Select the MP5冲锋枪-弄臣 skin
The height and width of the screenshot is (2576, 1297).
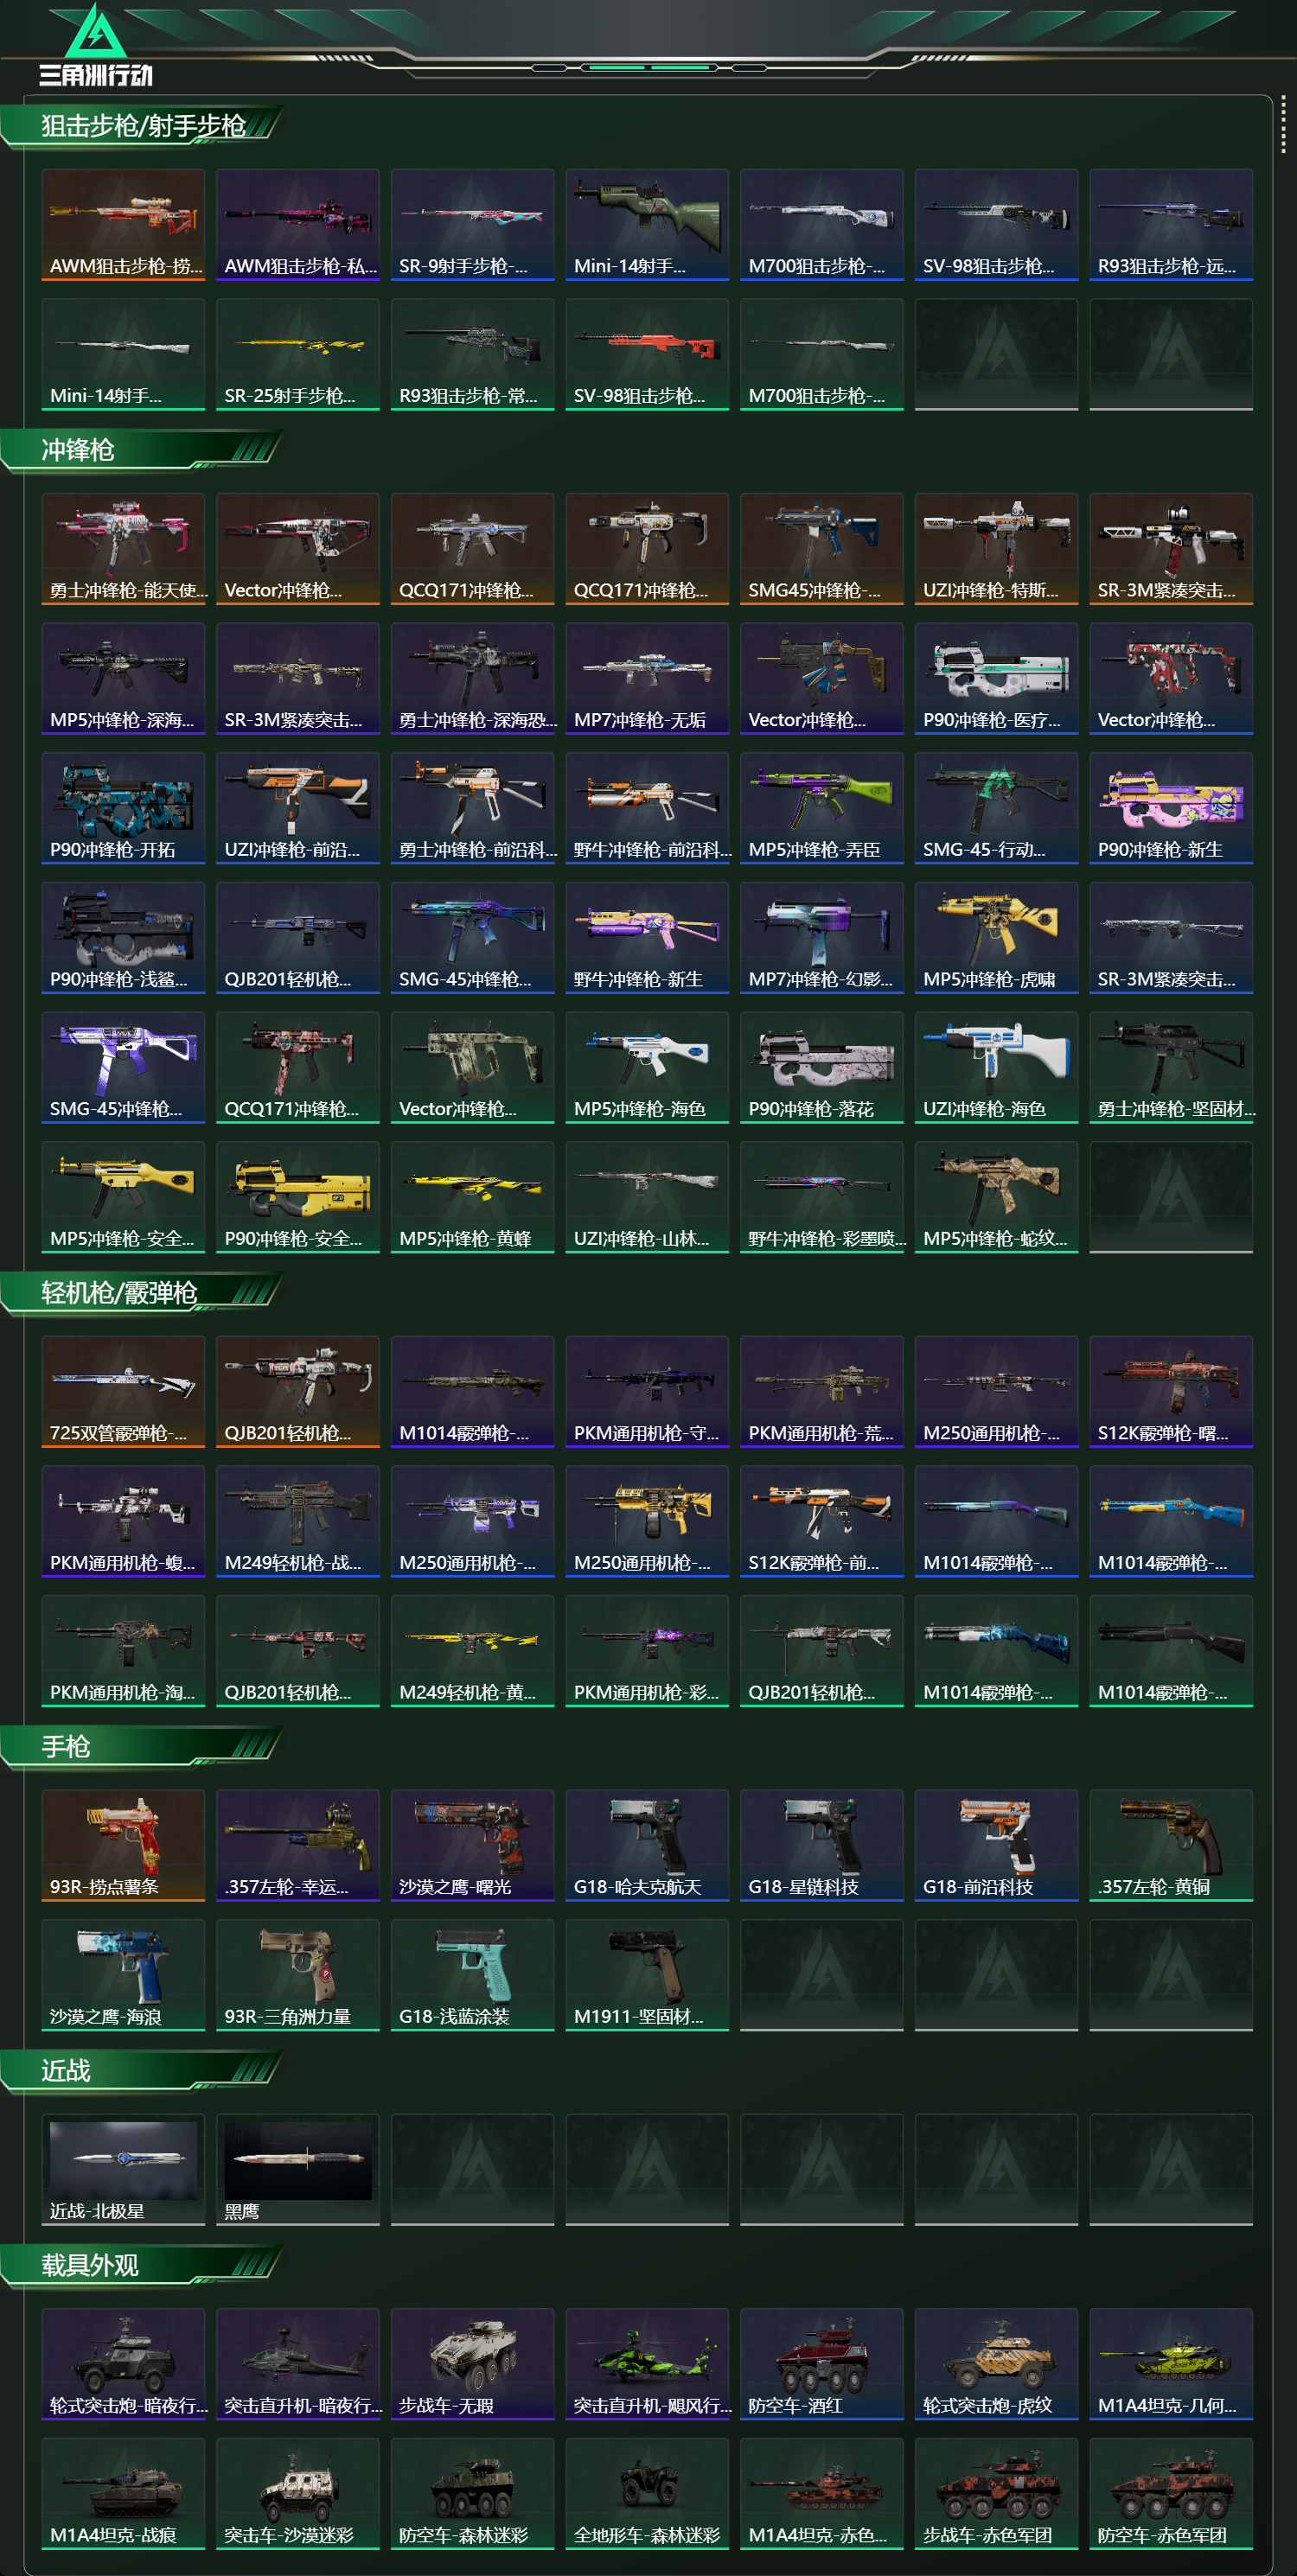(821, 808)
